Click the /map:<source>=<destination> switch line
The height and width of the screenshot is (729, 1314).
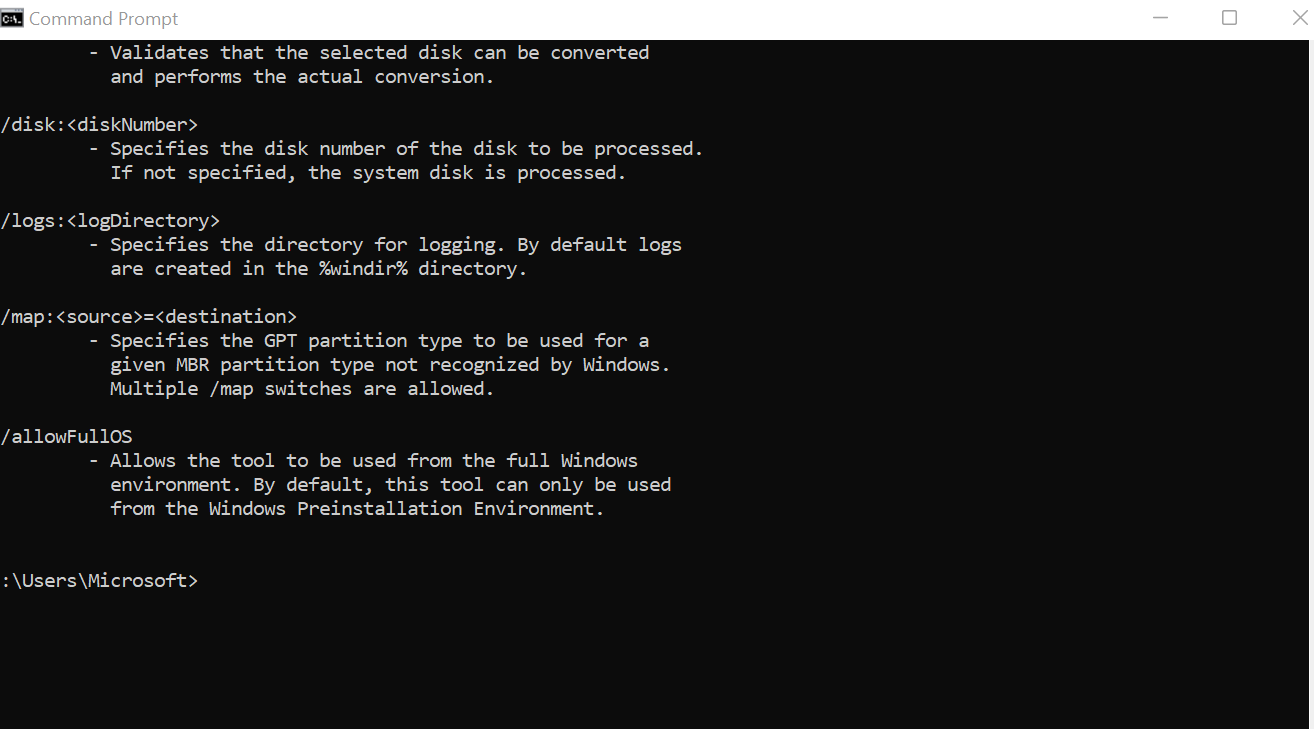149,317
